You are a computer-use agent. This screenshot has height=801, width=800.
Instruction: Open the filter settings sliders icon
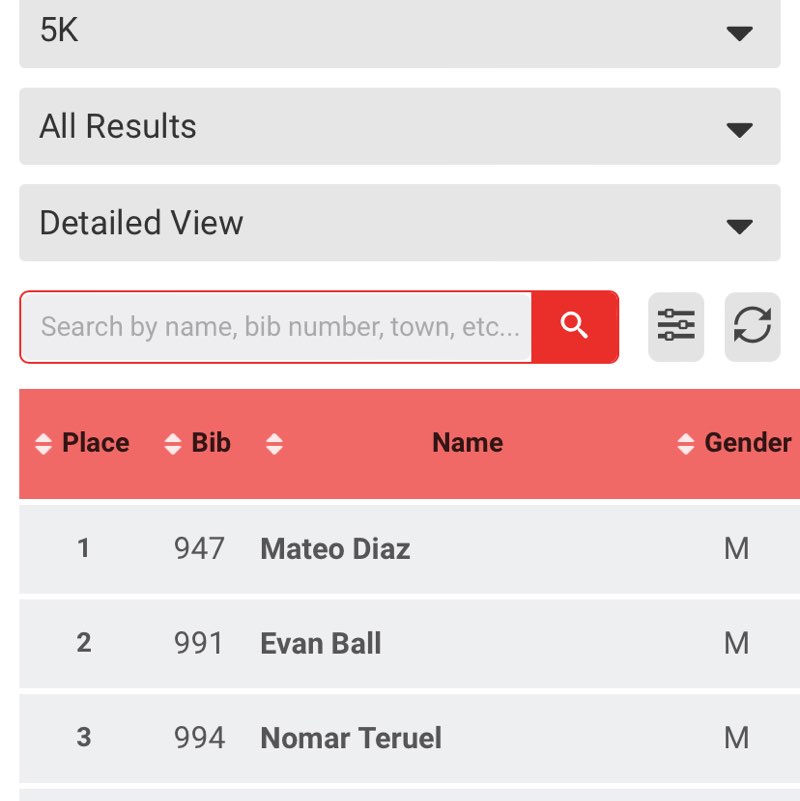coord(676,326)
